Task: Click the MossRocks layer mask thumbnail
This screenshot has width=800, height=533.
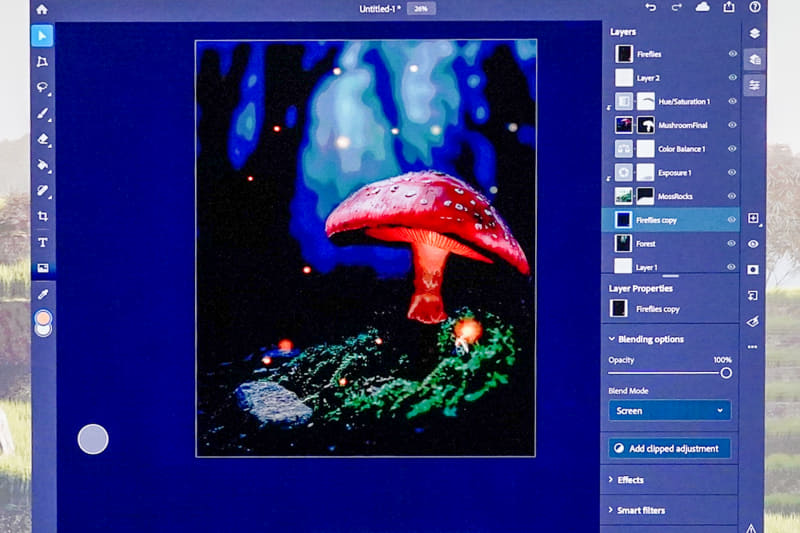Action: [x=645, y=196]
